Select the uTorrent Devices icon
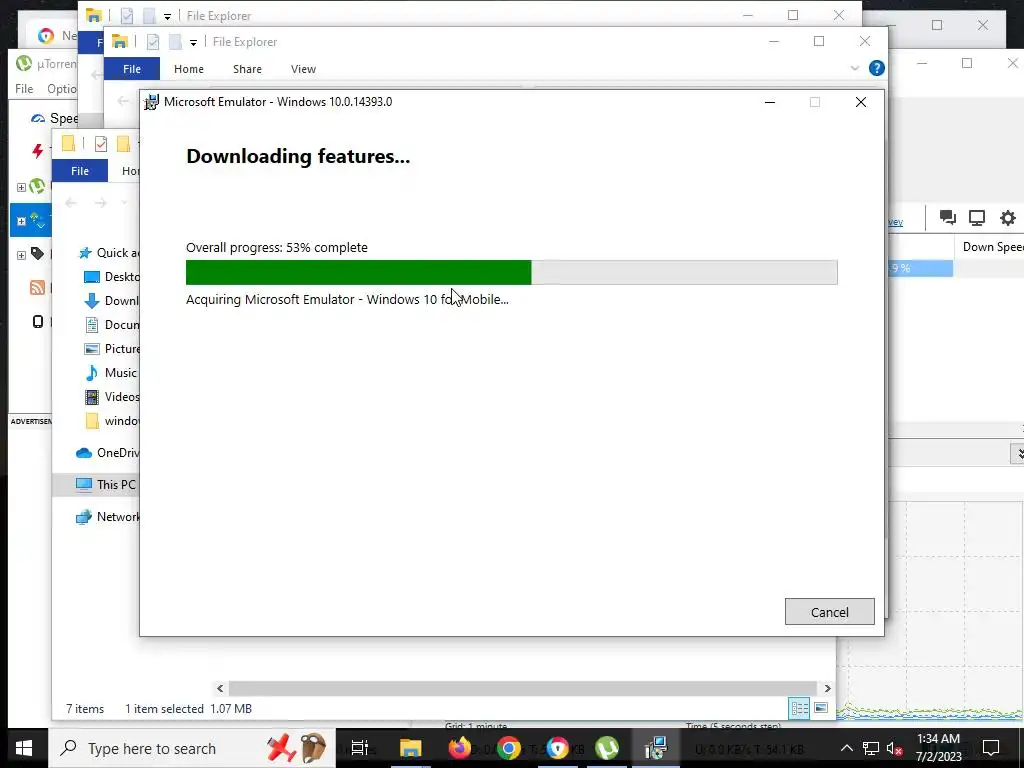 pyautogui.click(x=38, y=321)
